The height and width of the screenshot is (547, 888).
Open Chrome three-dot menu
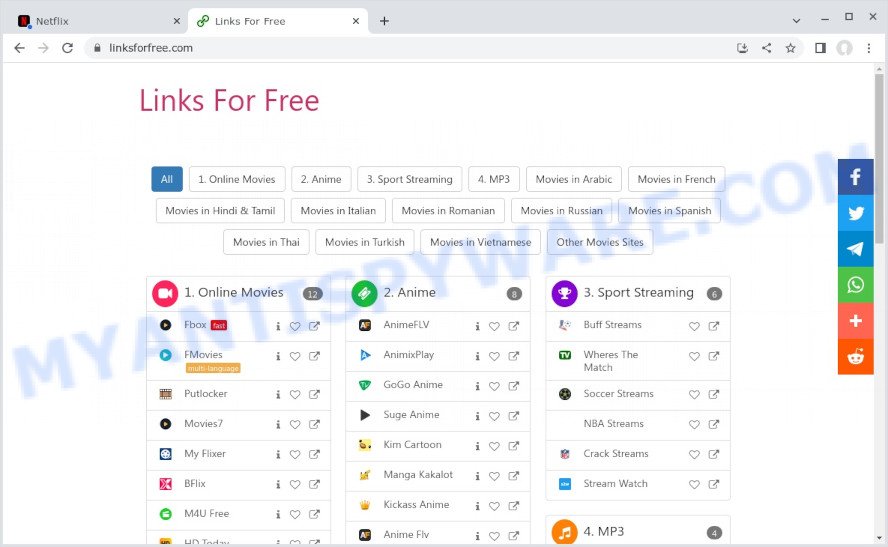[x=869, y=48]
